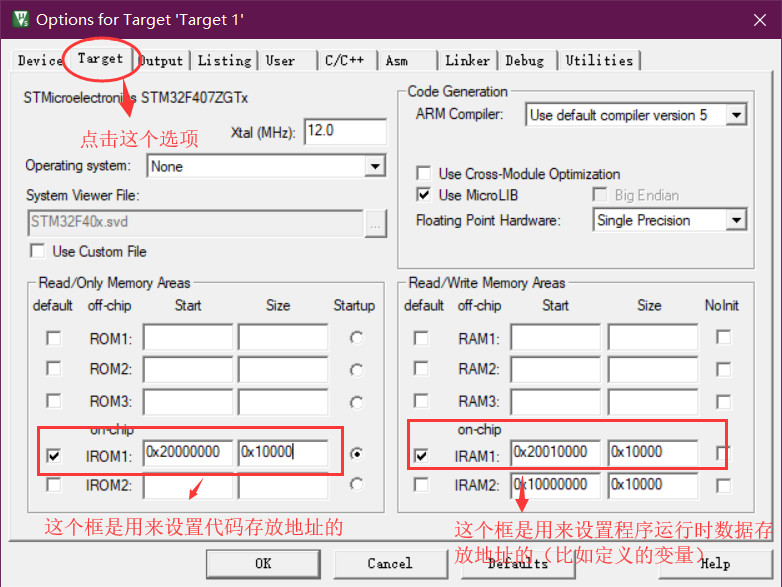
Task: Open the Listing tab
Action: pyautogui.click(x=224, y=61)
